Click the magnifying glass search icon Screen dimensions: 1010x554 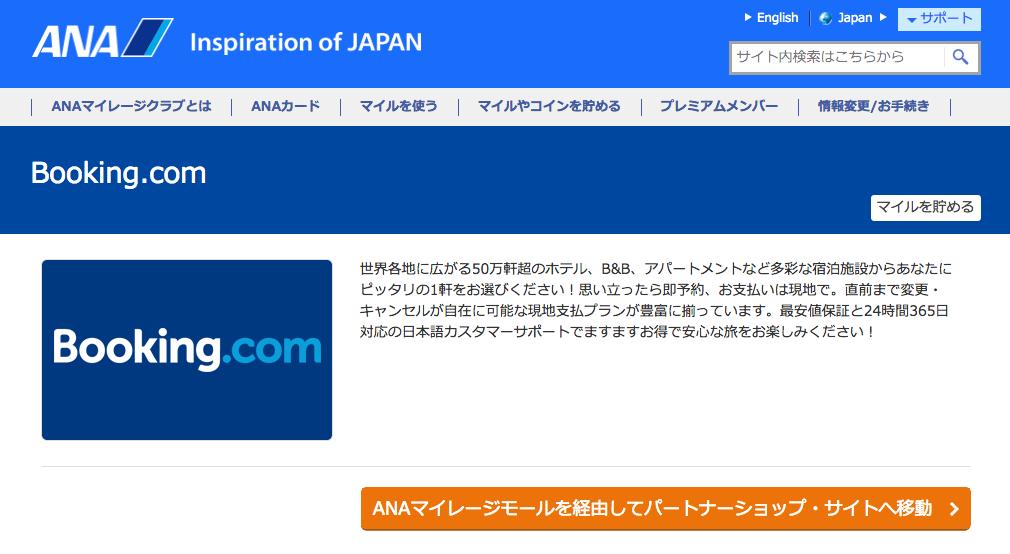pos(960,57)
